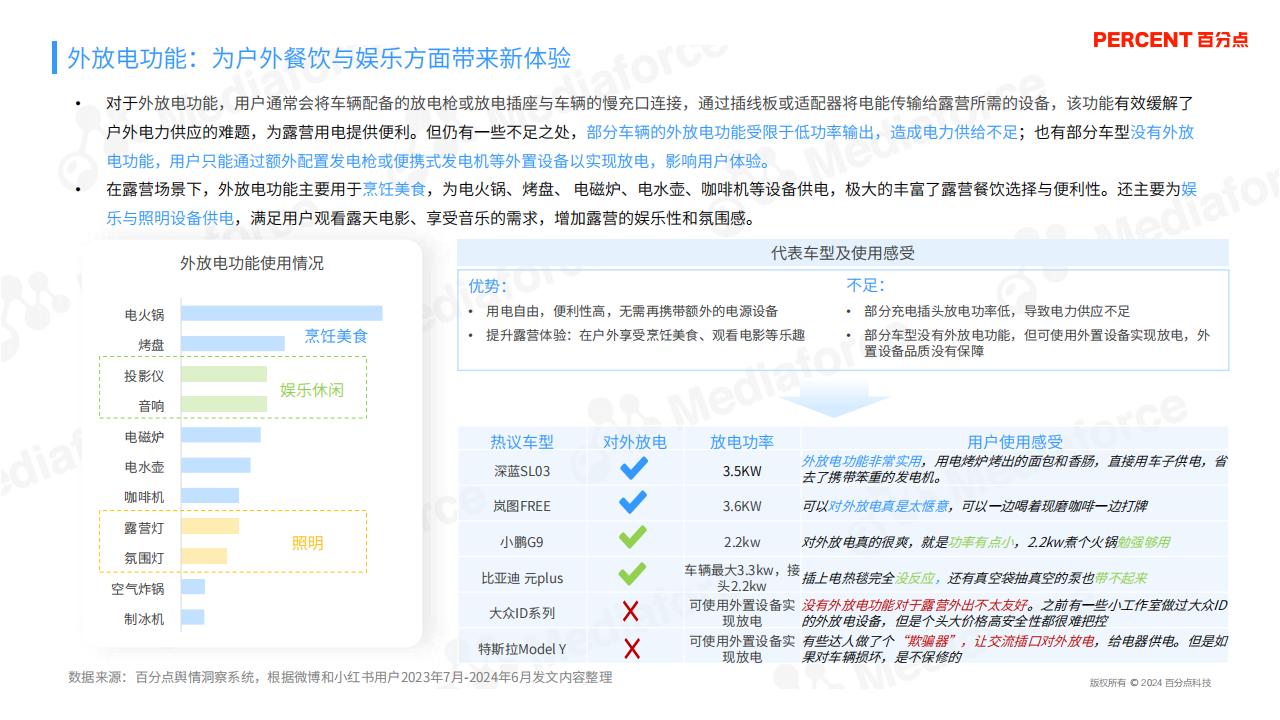The height and width of the screenshot is (720, 1280).
Task: Click the 3.6KW power value
Action: click(x=742, y=506)
